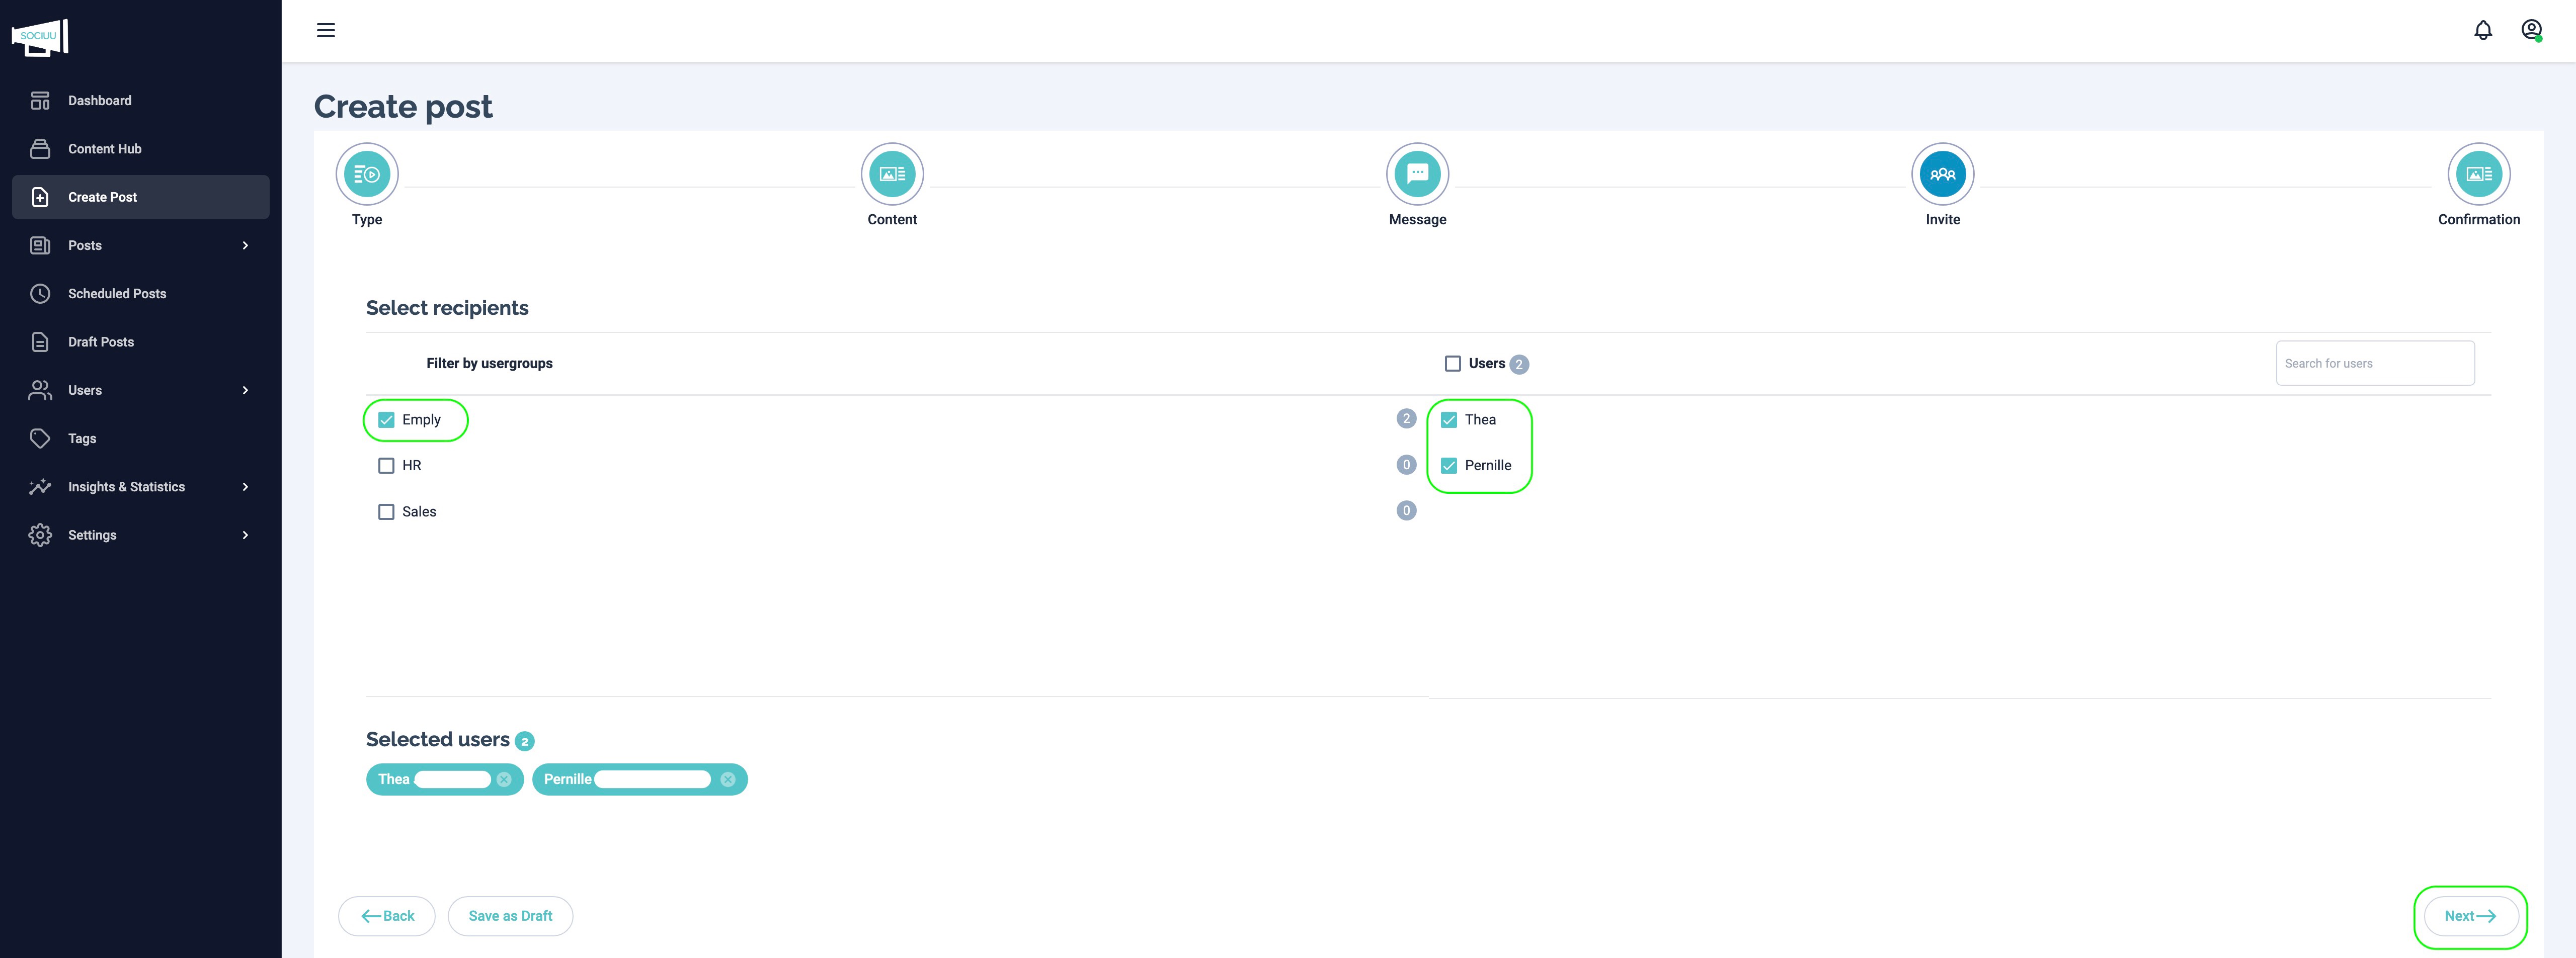The image size is (2576, 958).
Task: Check the HR usergroup checkbox
Action: pos(386,466)
